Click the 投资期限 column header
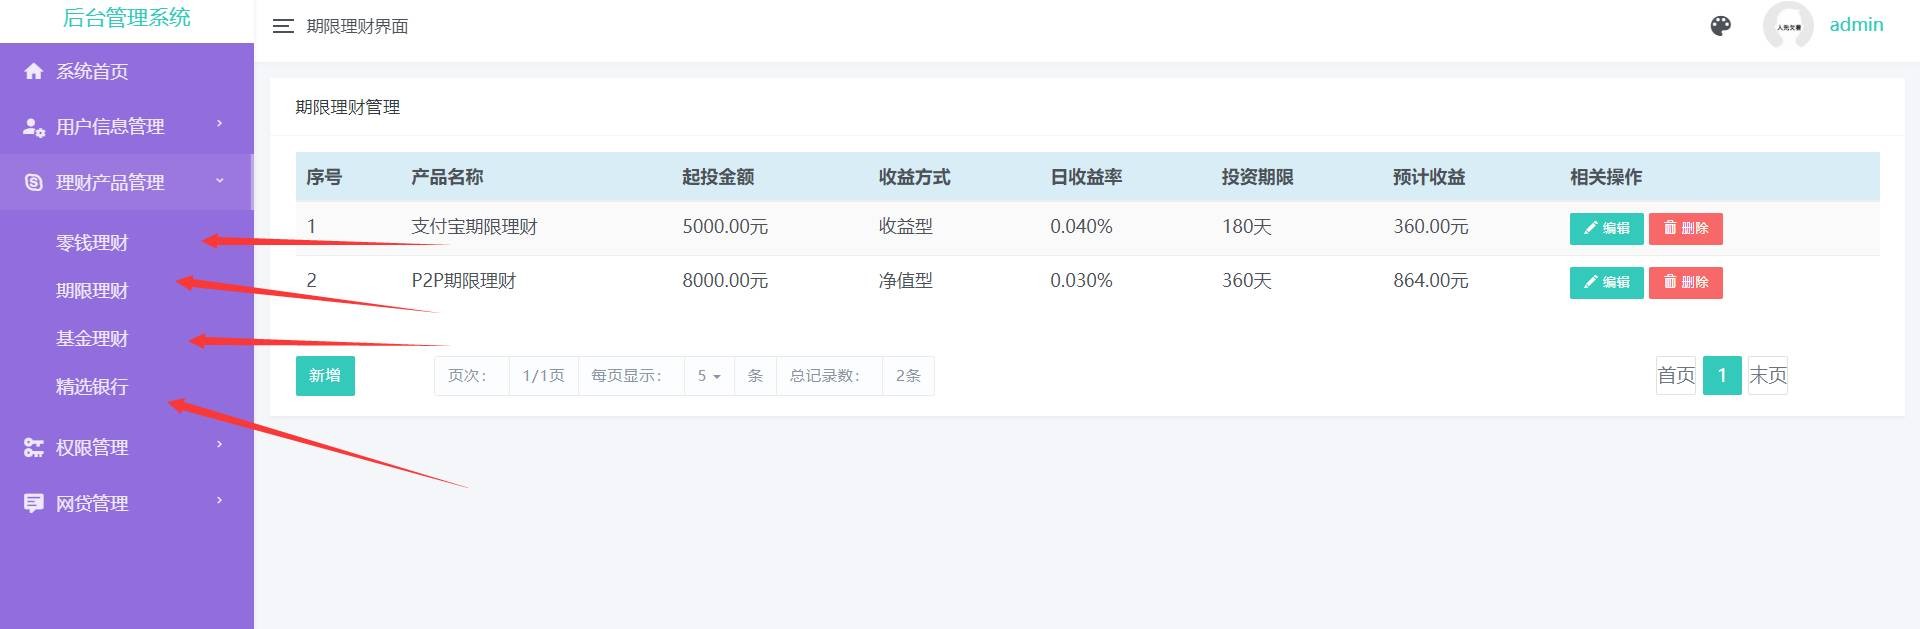1920x629 pixels. [x=1258, y=177]
